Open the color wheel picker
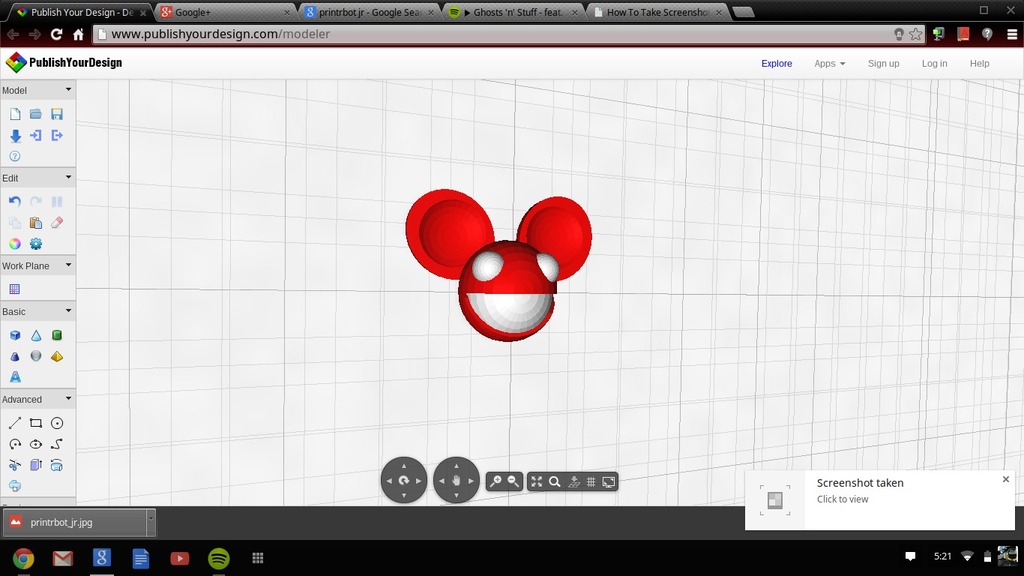Image resolution: width=1024 pixels, height=576 pixels. tap(15, 244)
